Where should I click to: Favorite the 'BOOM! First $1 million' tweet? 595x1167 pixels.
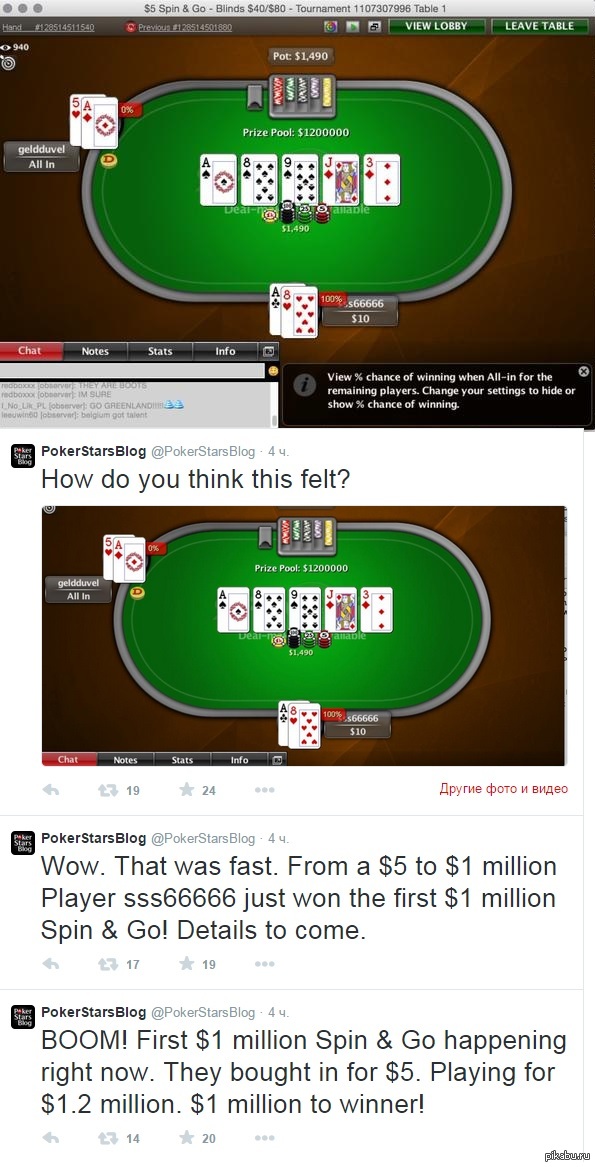point(187,1138)
